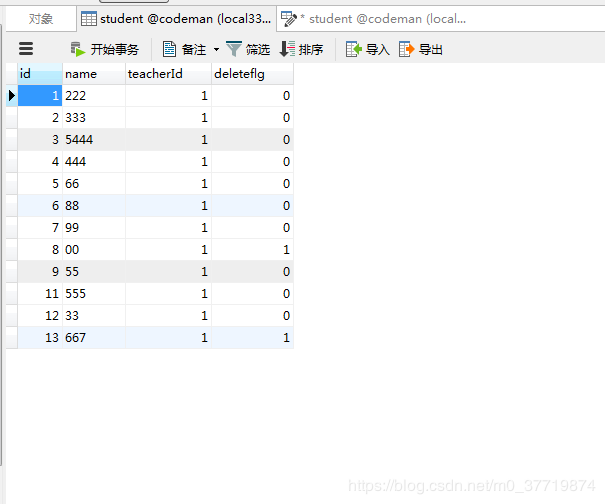Viewport: 605px width, 504px height.
Task: Click the table icon on student tab
Action: (x=89, y=19)
